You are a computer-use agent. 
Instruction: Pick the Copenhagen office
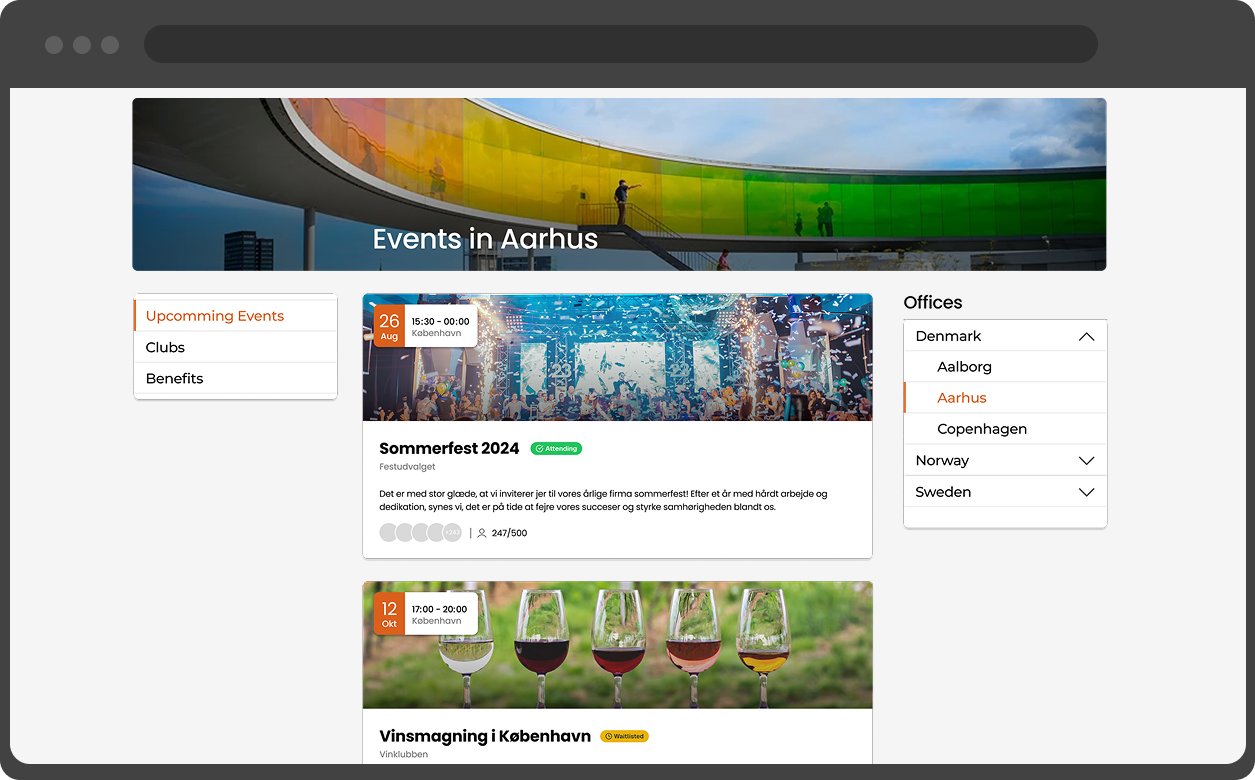981,429
